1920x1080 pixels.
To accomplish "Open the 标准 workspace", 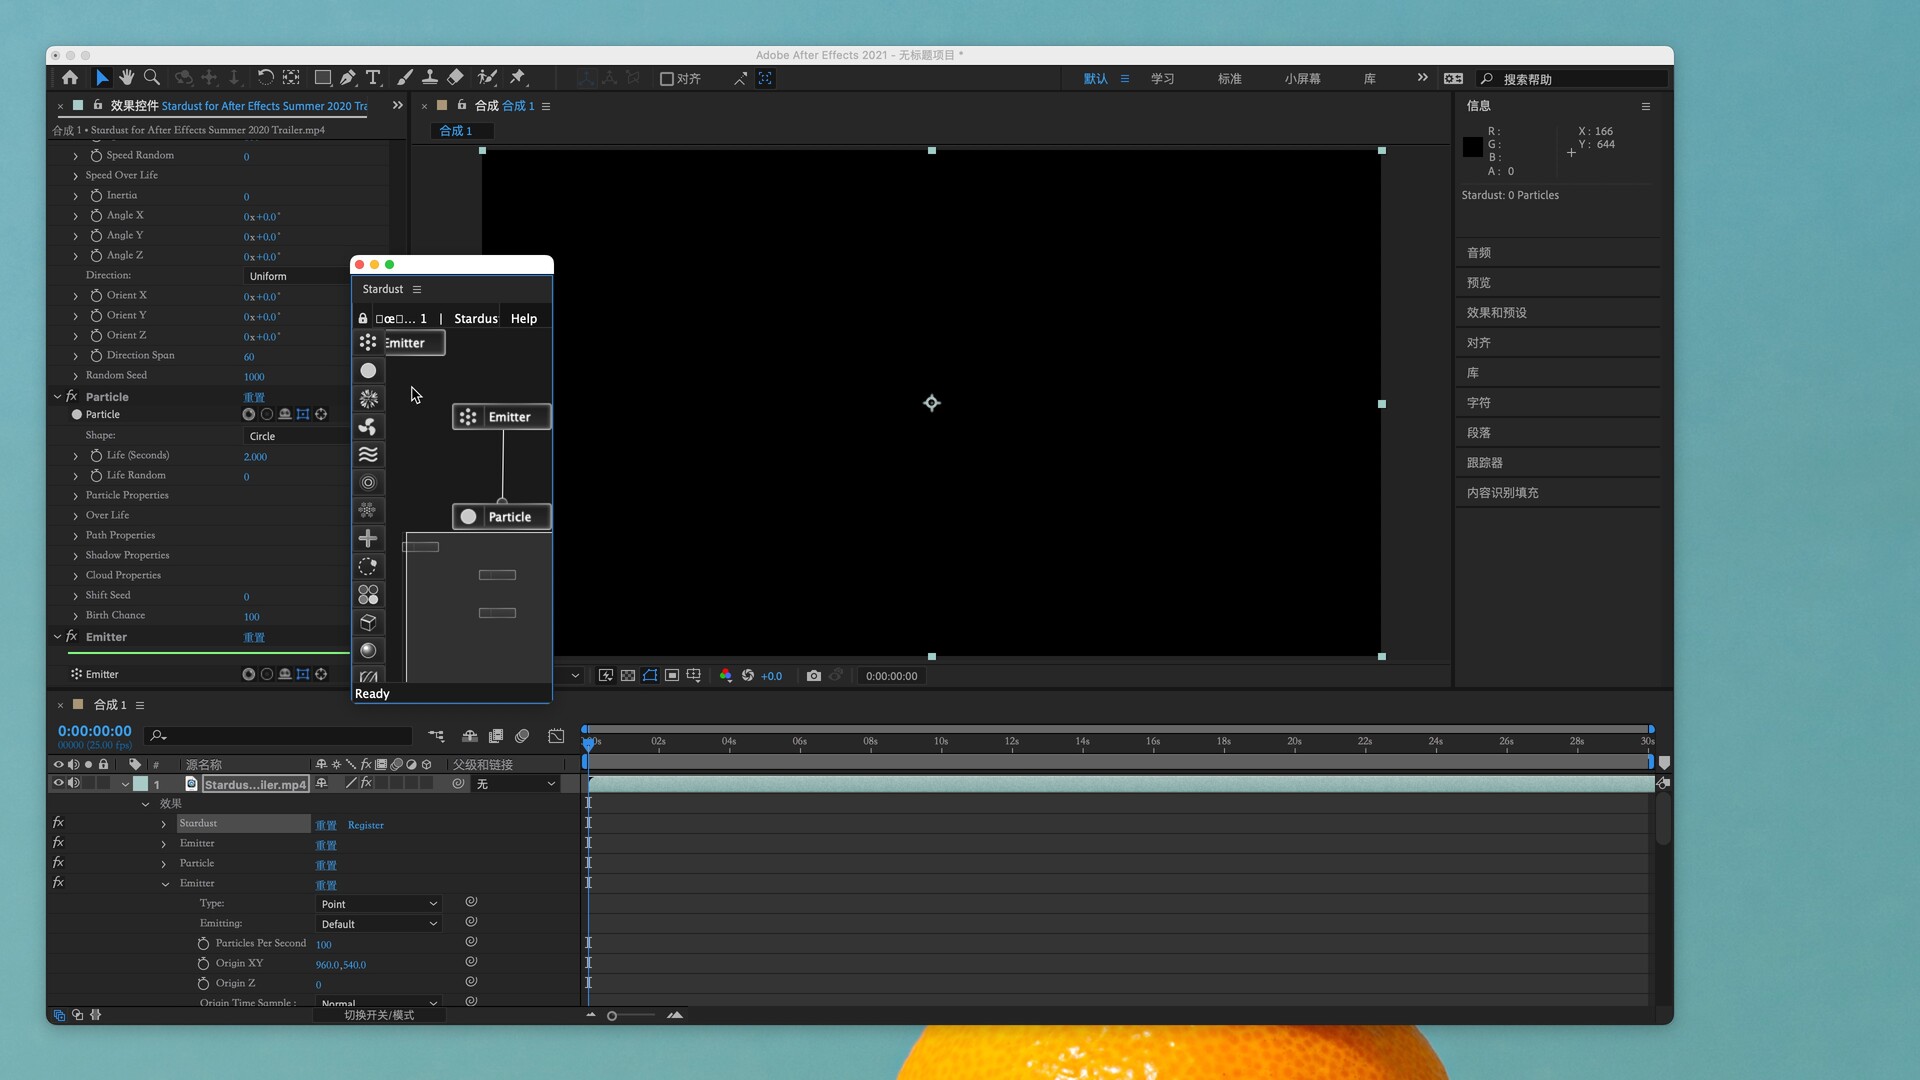I will pyautogui.click(x=1229, y=78).
